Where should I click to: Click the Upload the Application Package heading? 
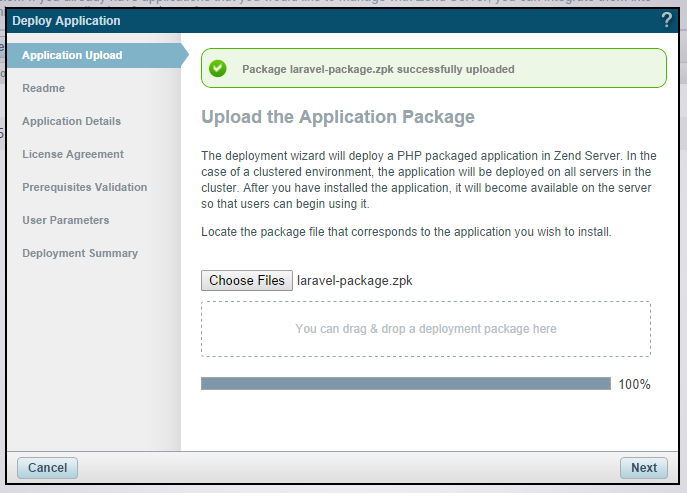click(x=338, y=117)
